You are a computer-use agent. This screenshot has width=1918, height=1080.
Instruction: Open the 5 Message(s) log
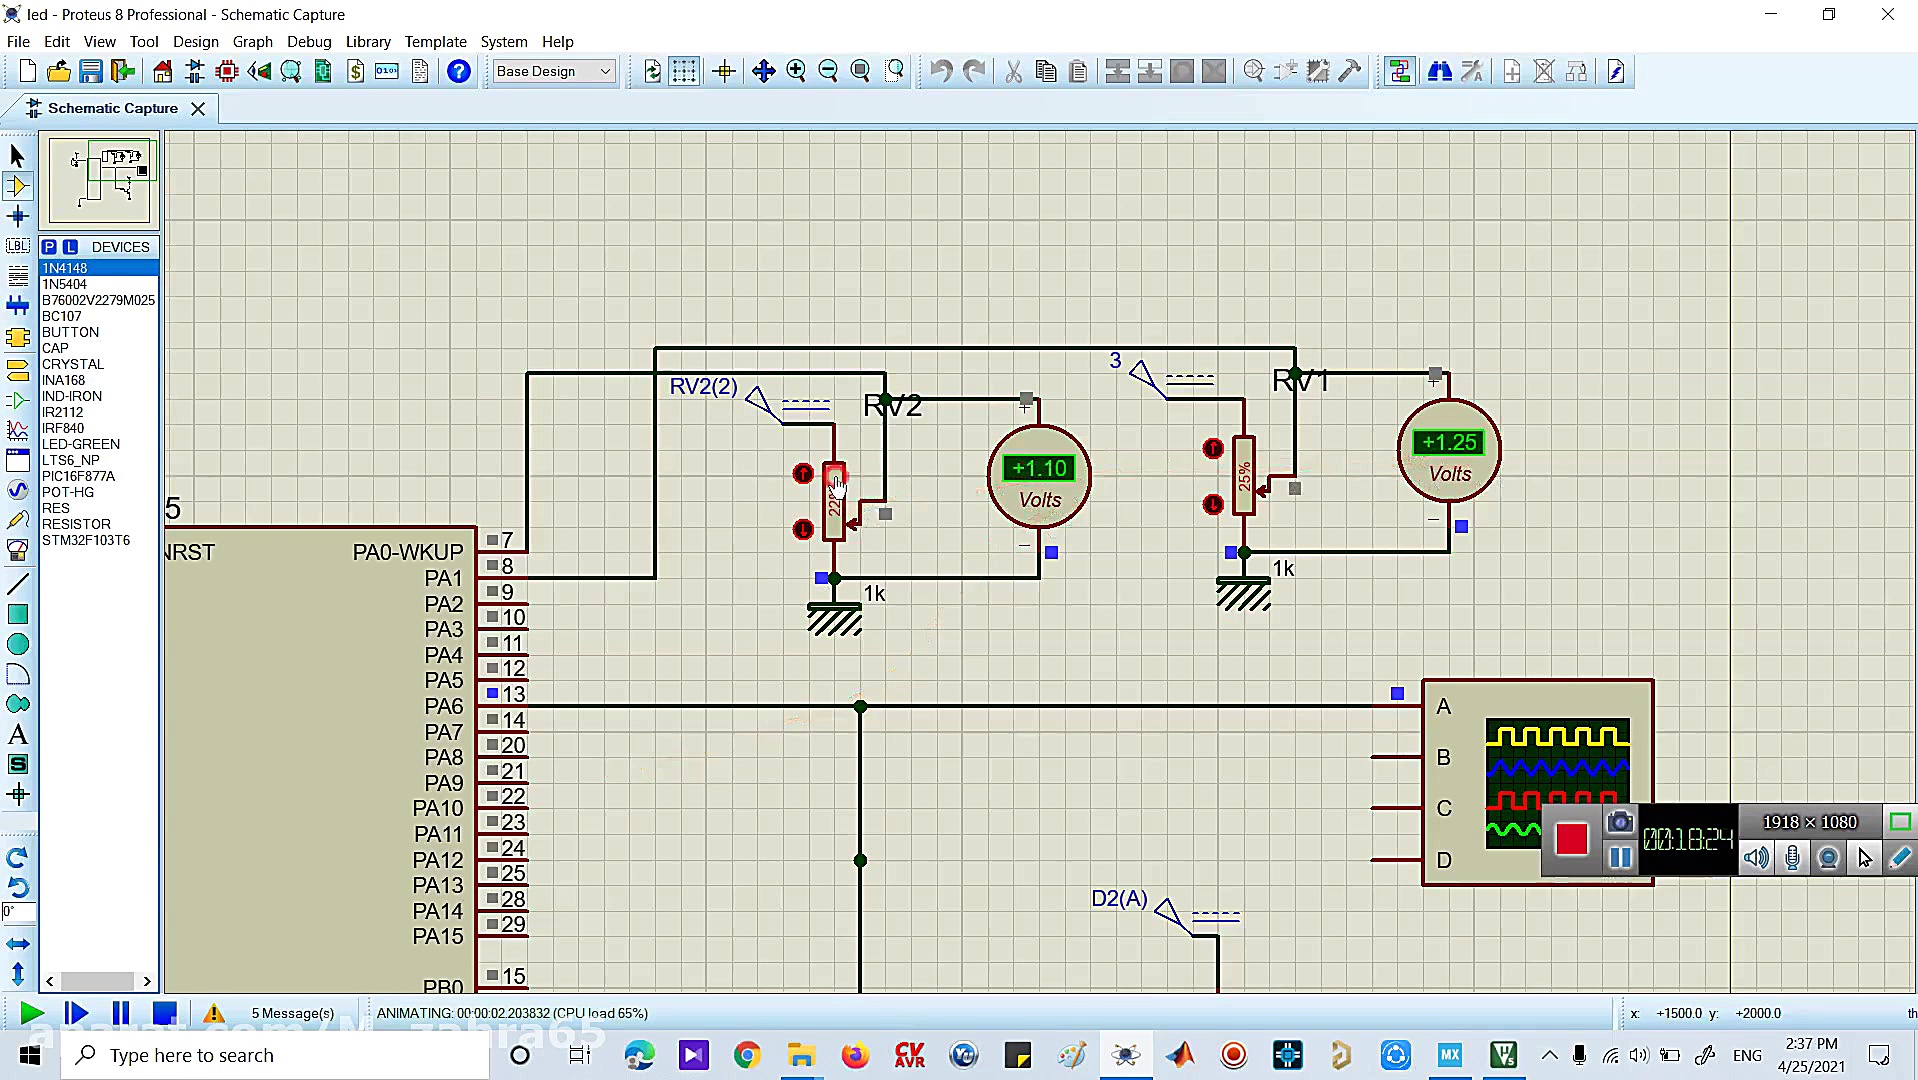(292, 1013)
